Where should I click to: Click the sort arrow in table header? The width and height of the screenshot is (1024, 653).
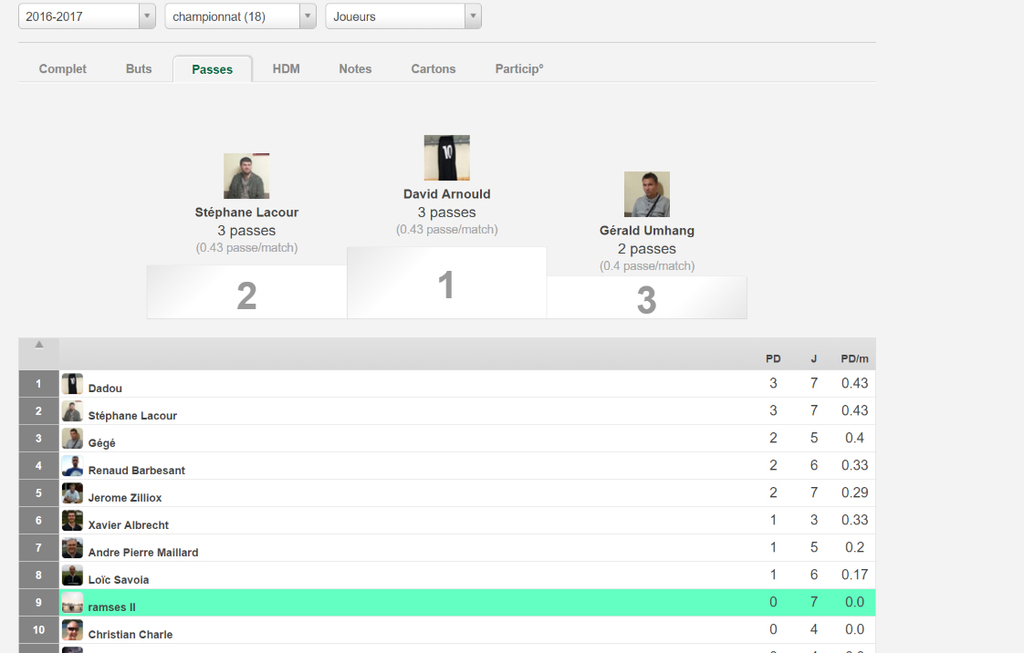pyautogui.click(x=39, y=344)
